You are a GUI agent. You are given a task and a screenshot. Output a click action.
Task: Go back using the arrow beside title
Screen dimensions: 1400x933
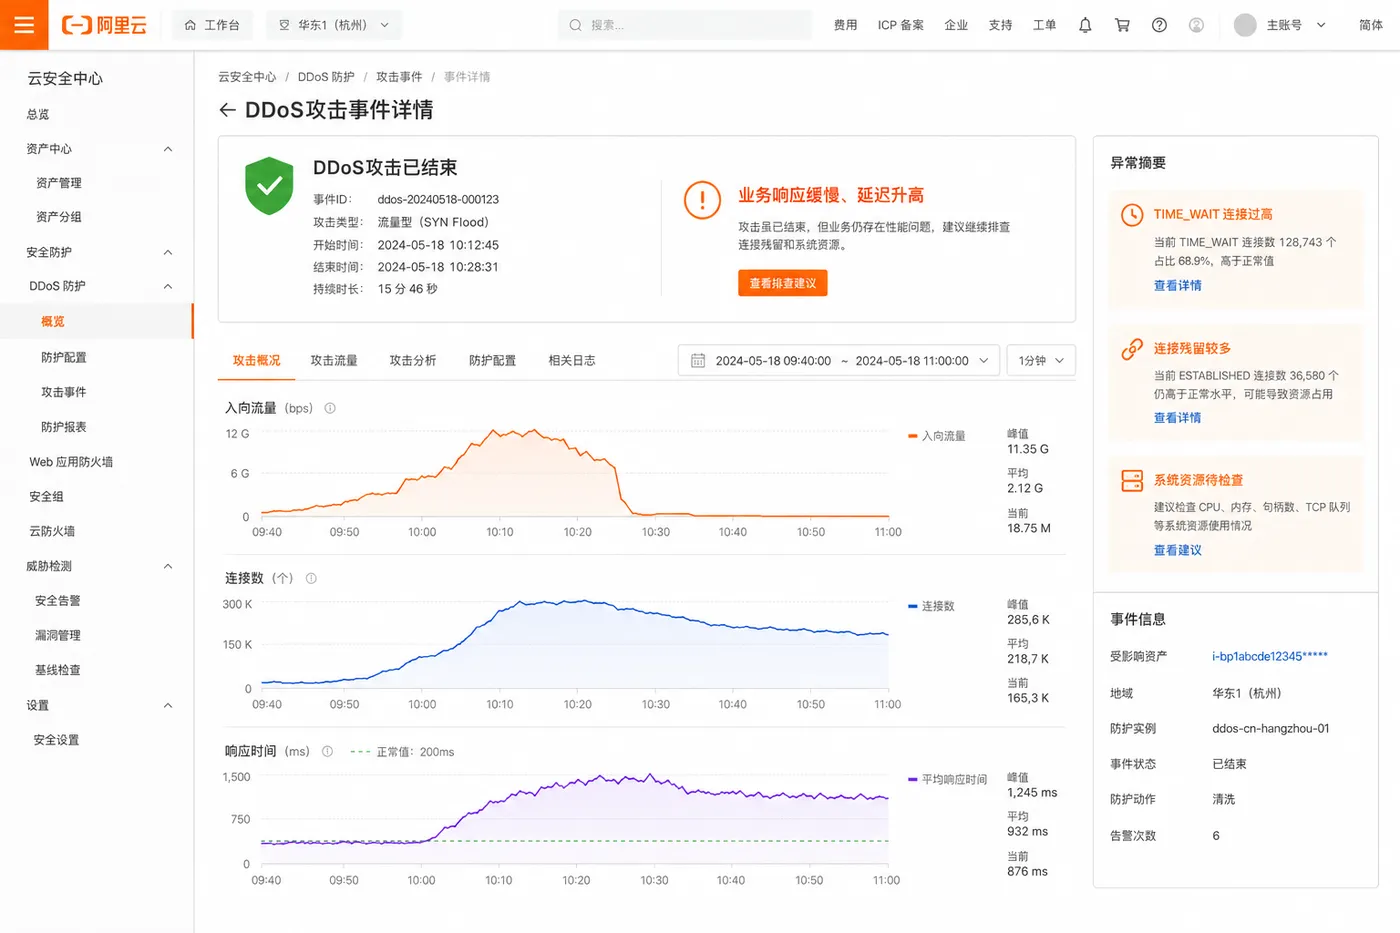coord(228,110)
